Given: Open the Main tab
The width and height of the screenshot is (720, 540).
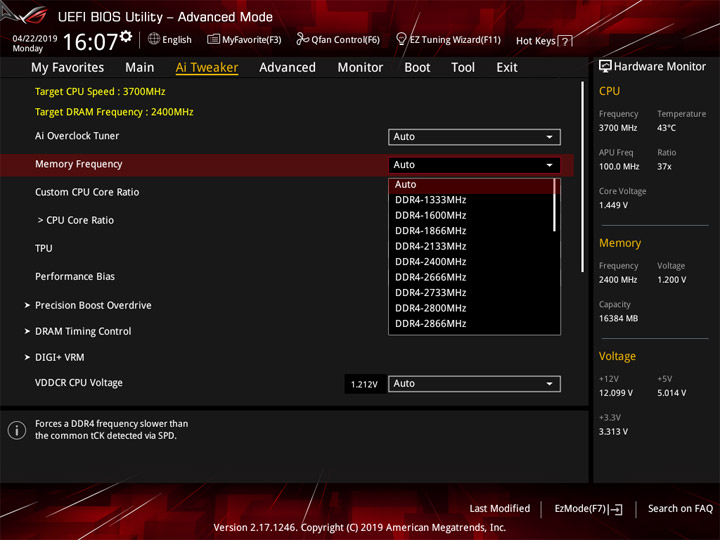Looking at the screenshot, I should 140,68.
